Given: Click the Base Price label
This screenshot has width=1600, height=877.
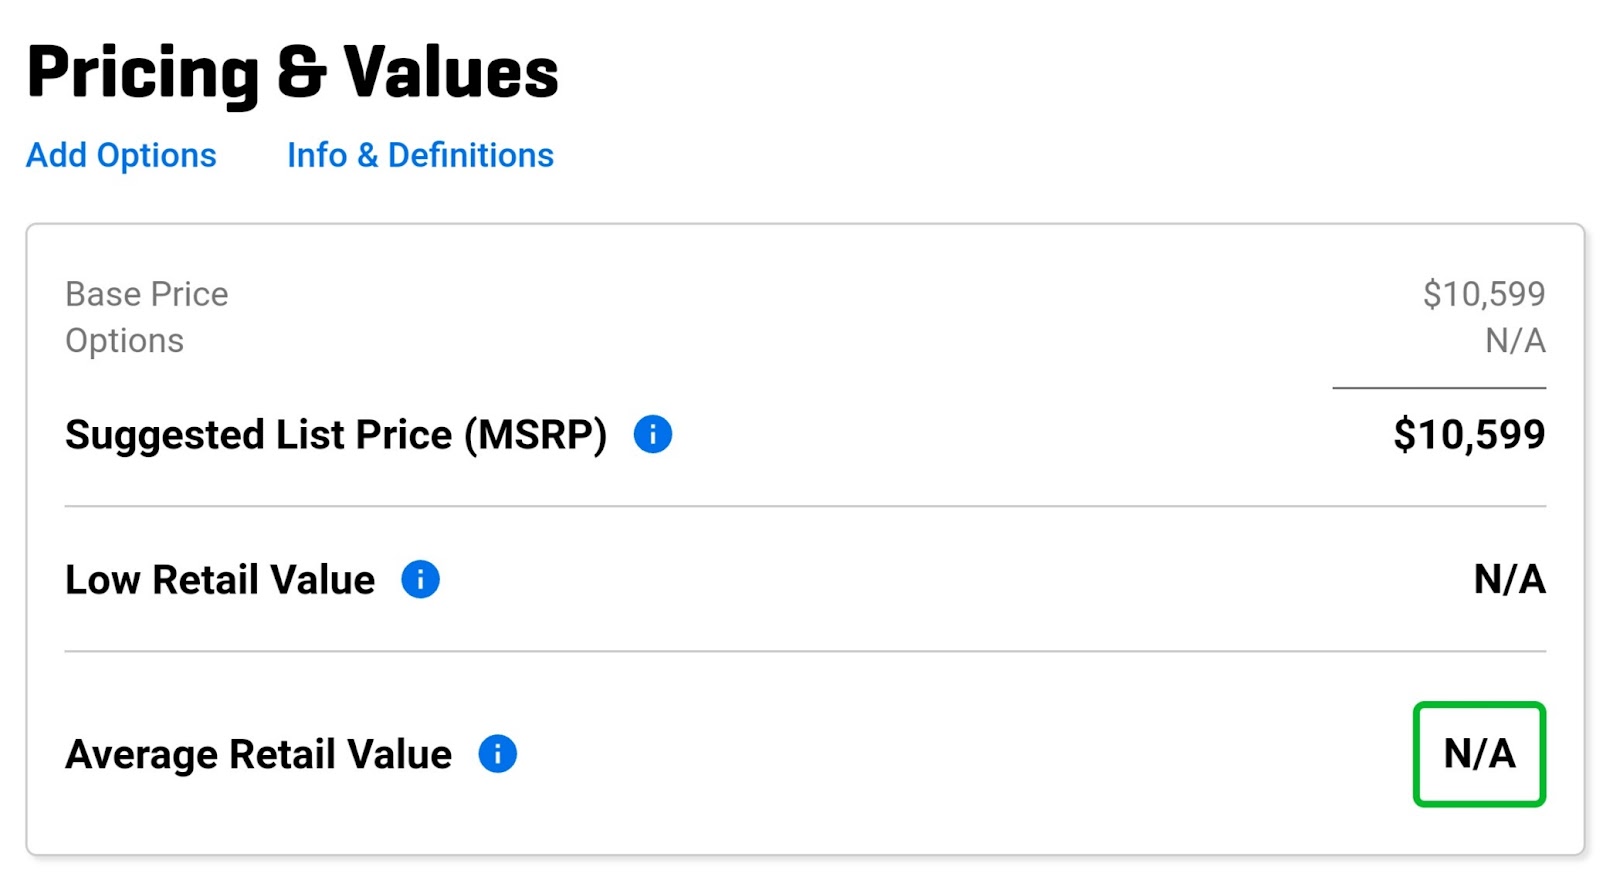Looking at the screenshot, I should click(x=146, y=294).
